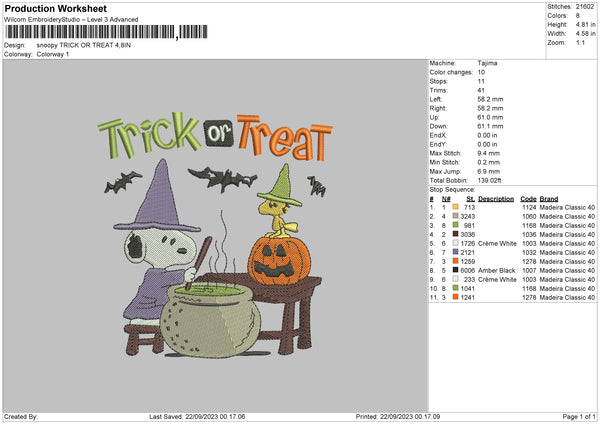Click the green swatch in stop row 3

click(455, 225)
